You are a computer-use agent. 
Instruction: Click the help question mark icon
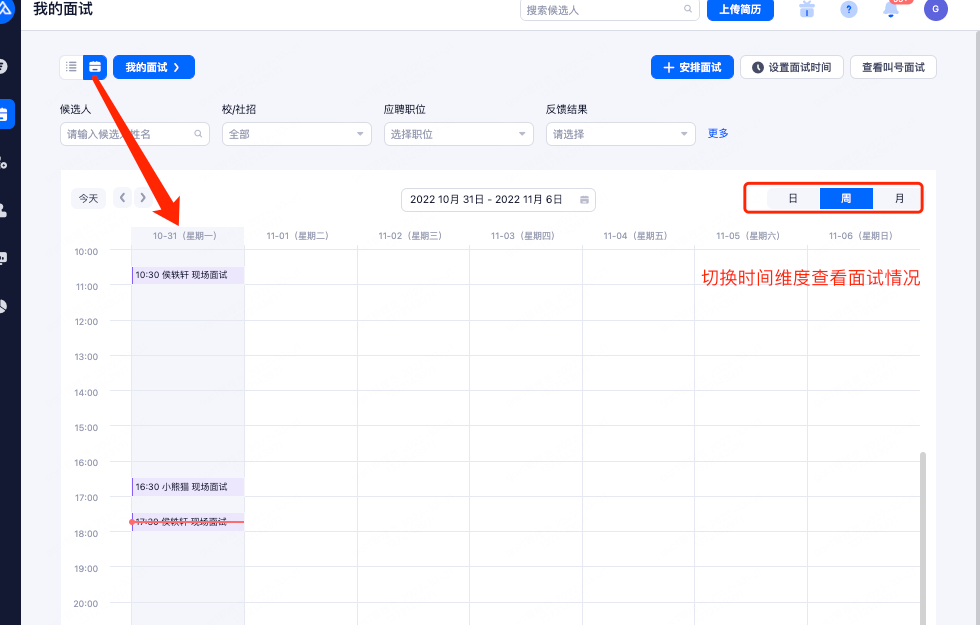pyautogui.click(x=849, y=10)
